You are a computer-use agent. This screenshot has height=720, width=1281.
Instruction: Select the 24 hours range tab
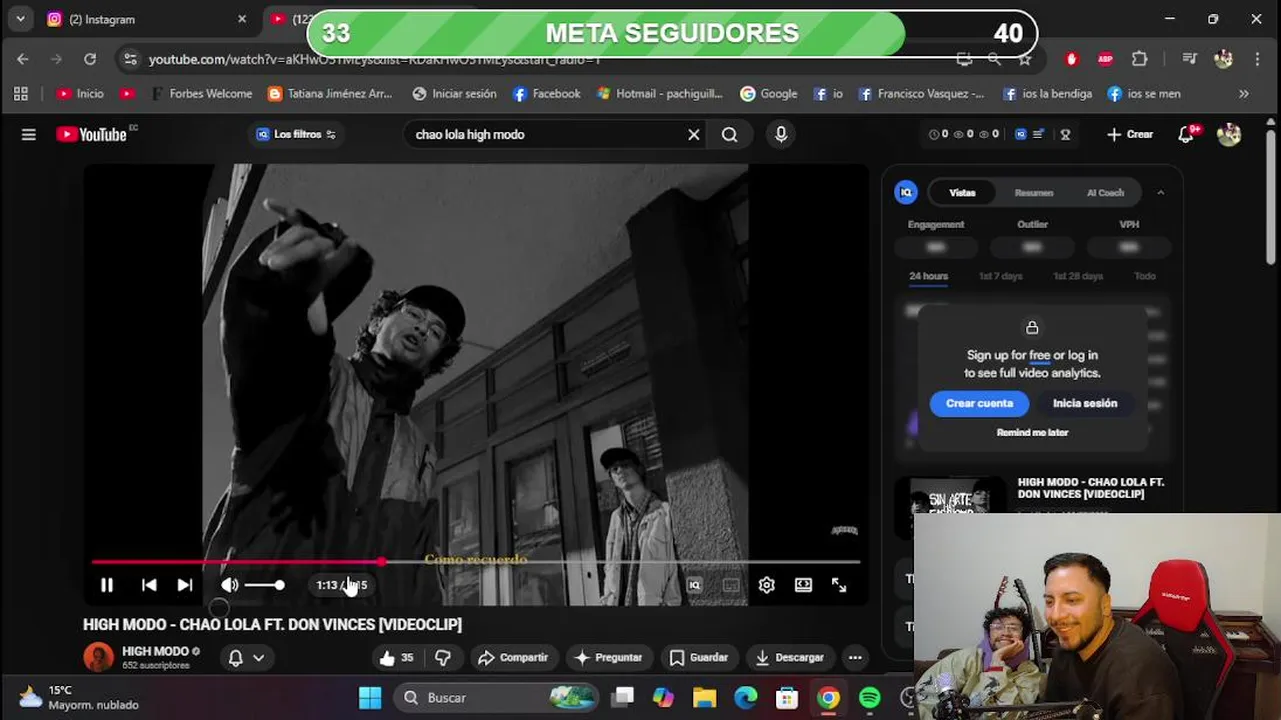tap(928, 276)
